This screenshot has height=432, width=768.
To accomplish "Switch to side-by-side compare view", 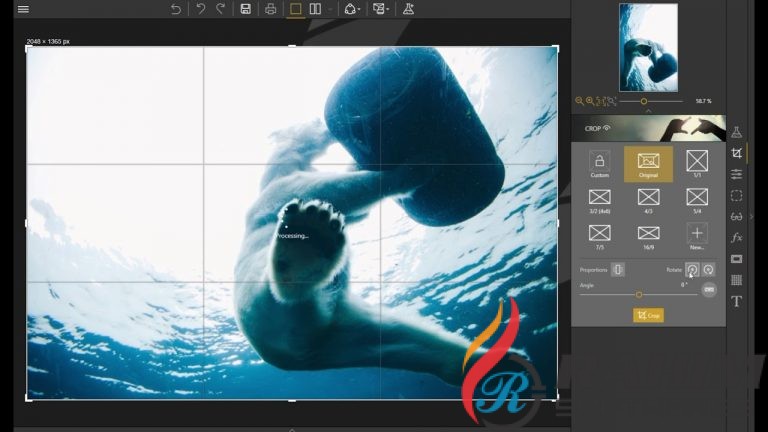I will [315, 9].
